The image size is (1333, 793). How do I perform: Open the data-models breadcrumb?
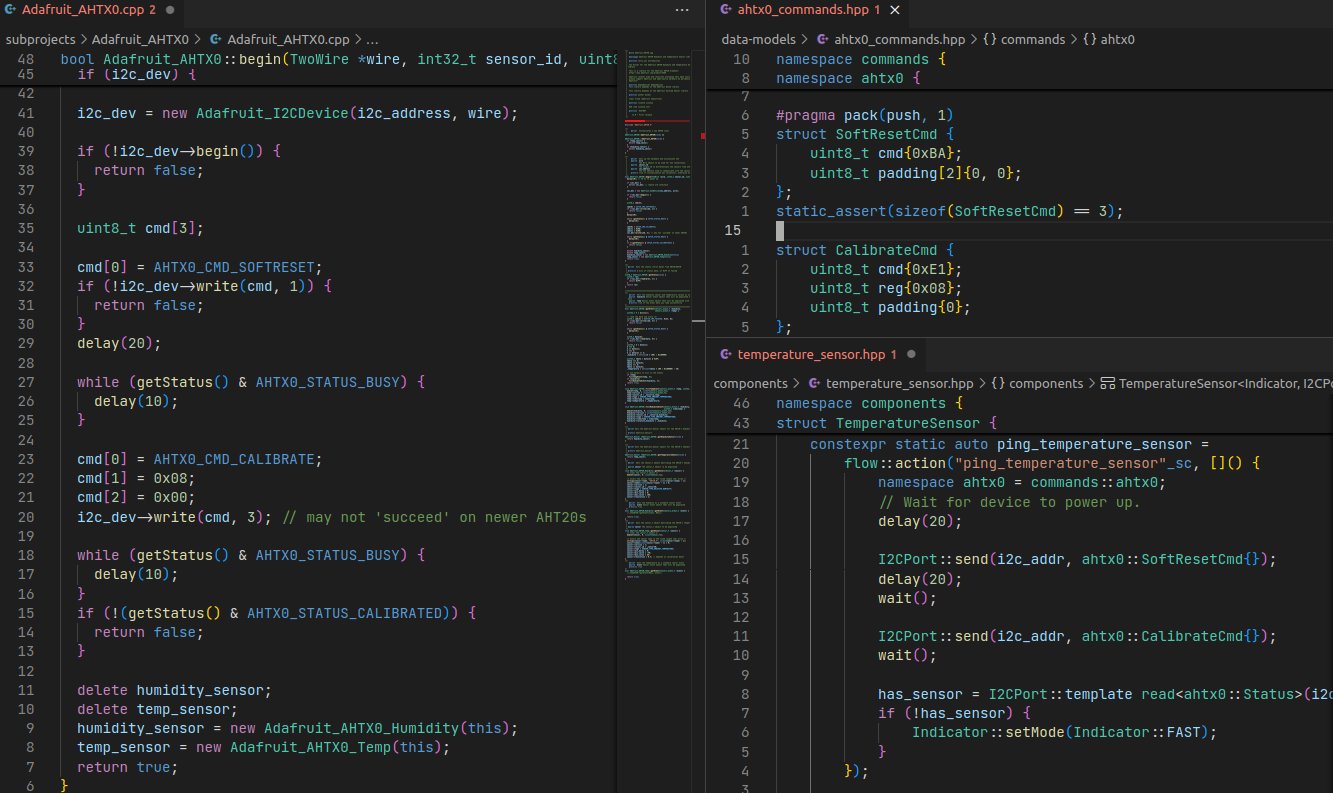point(759,40)
